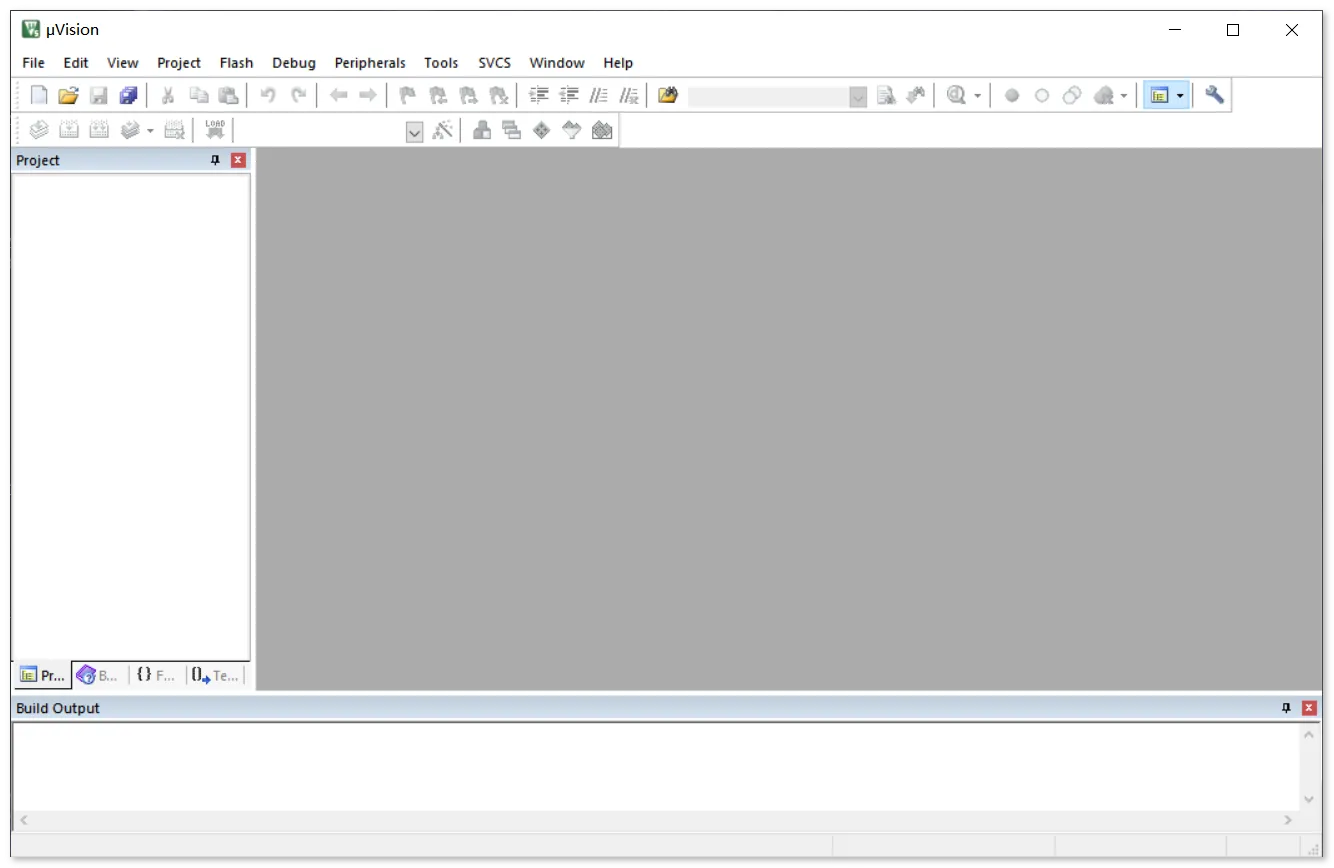Navigate backwards with the left arrow icon
Viewport: 1334px width, 868px height.
pos(339,95)
